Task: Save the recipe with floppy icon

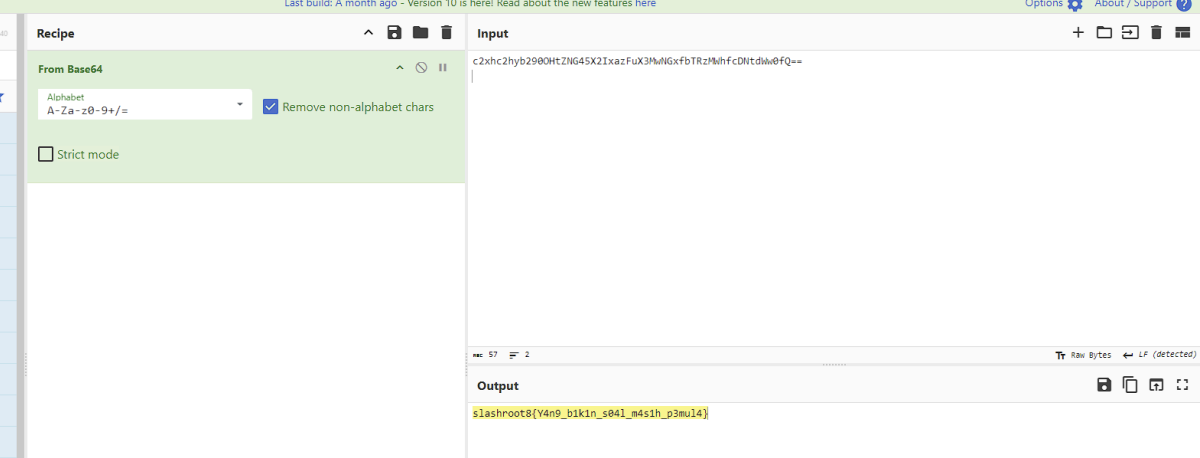Action: coord(394,33)
